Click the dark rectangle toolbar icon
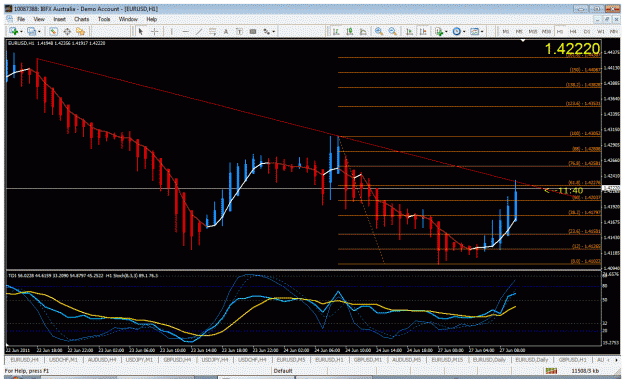Viewport: 625px width, 379px height. 253,31
